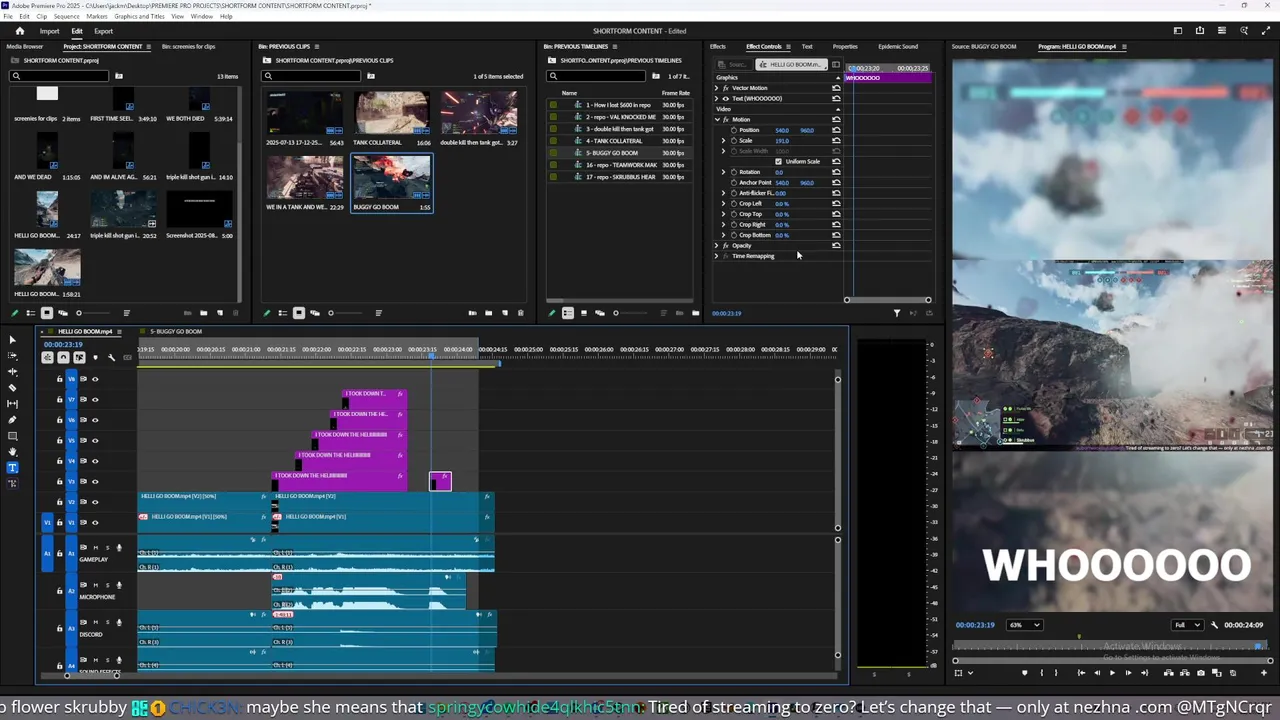The height and width of the screenshot is (720, 1280).
Task: Open the Media Browser tab
Action: click(x=25, y=46)
